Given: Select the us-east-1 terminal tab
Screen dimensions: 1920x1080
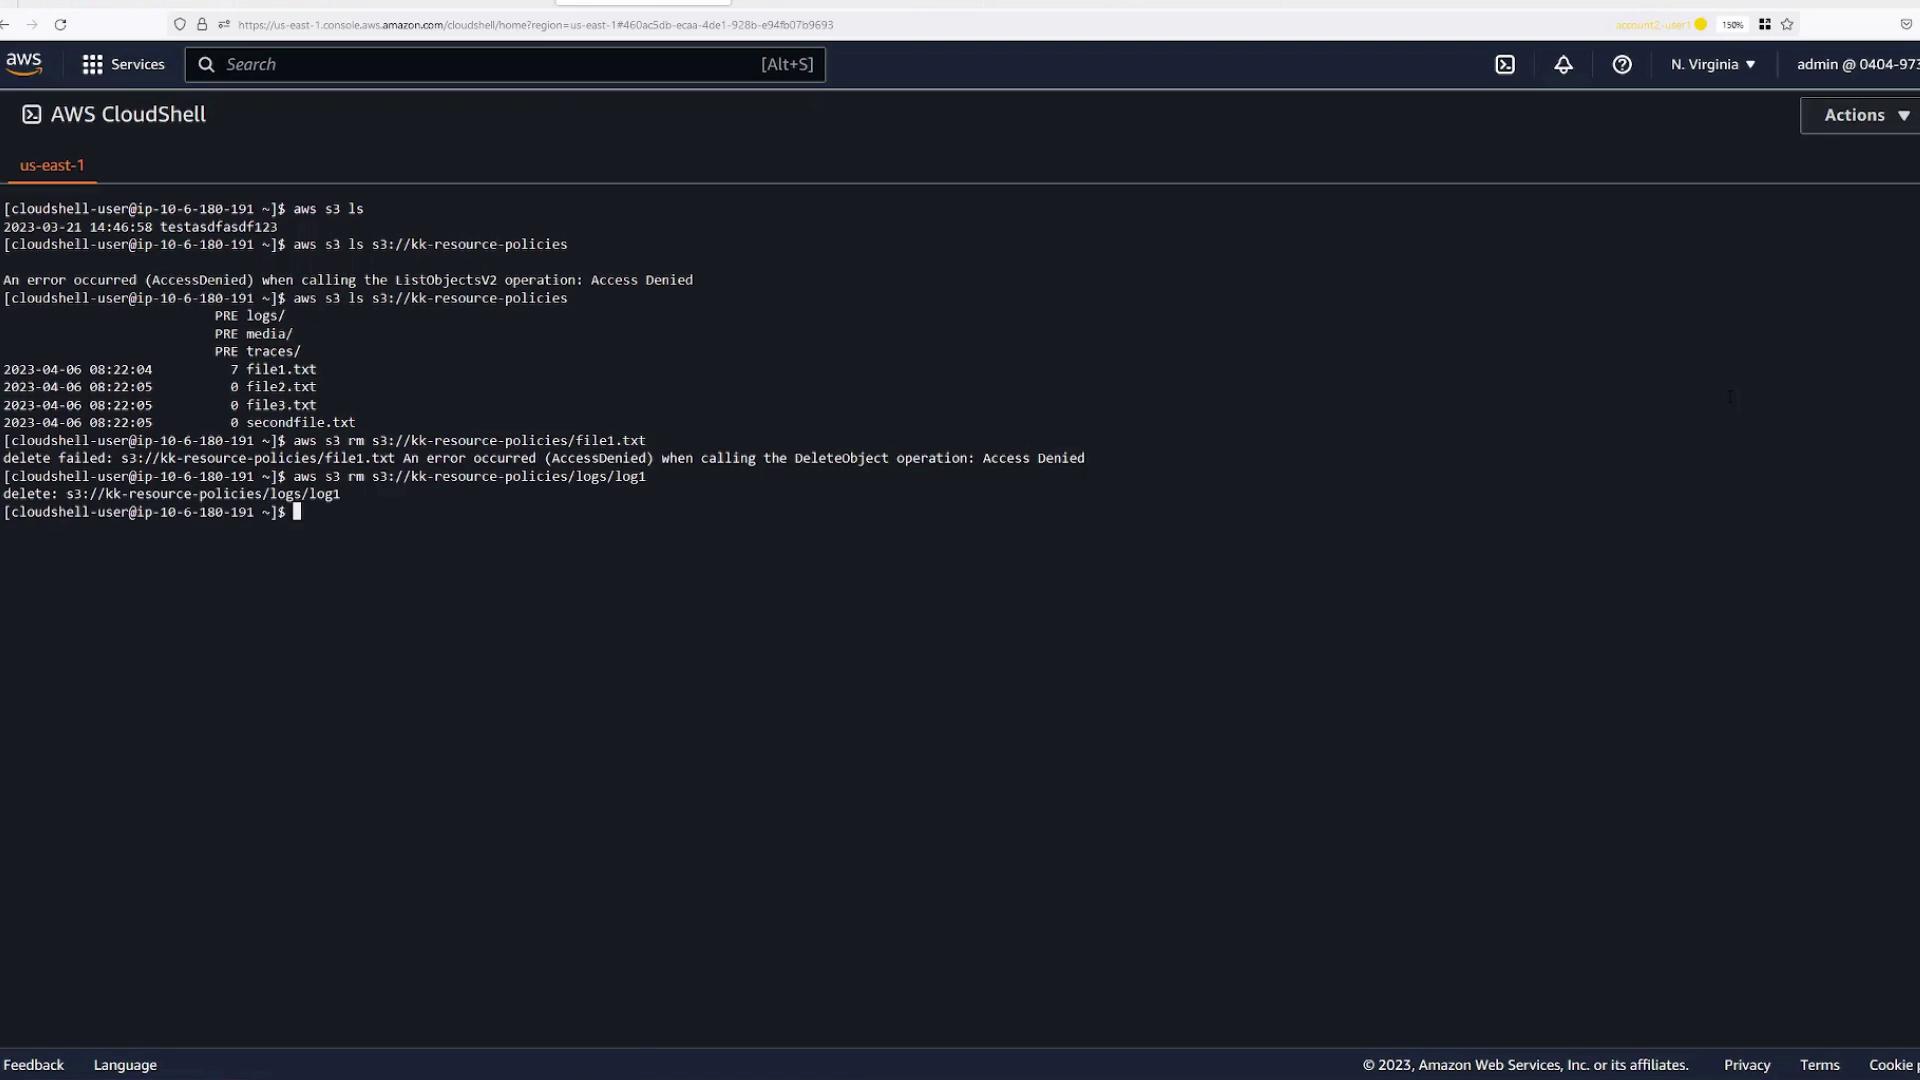Looking at the screenshot, I should tap(52, 165).
